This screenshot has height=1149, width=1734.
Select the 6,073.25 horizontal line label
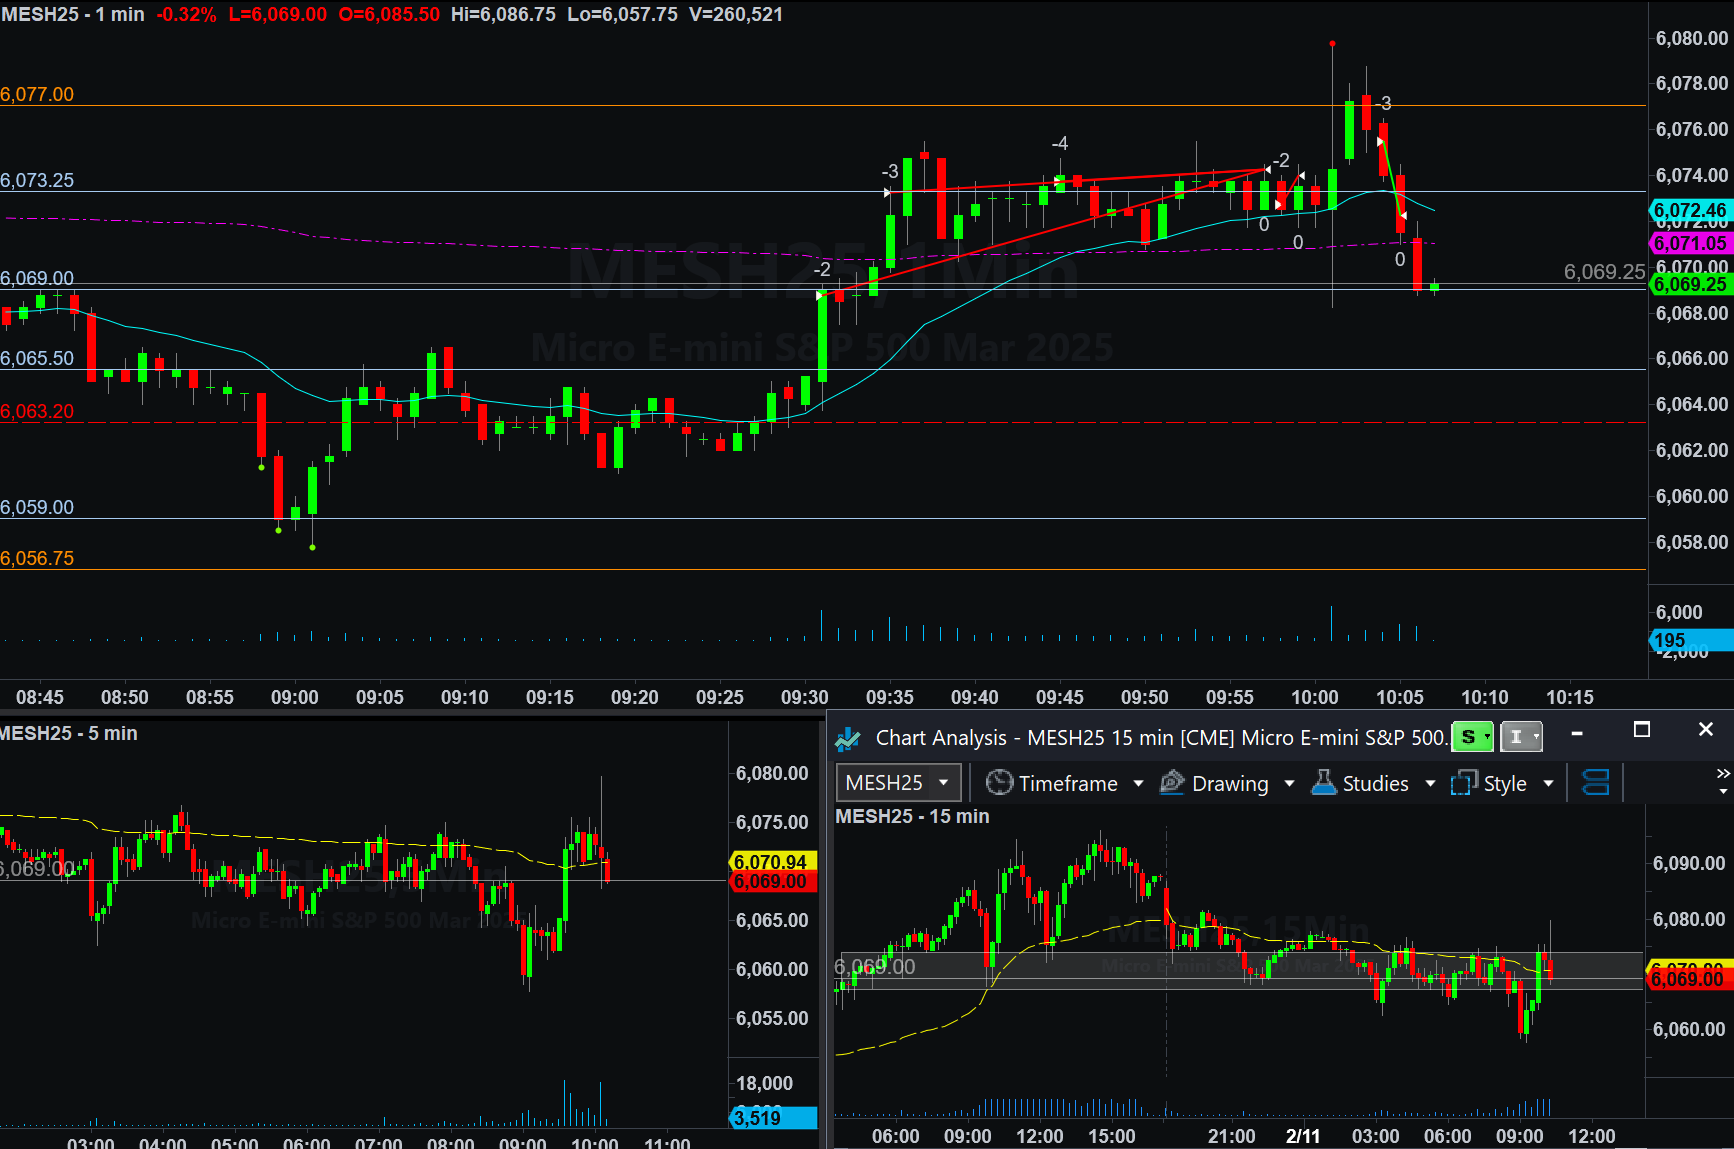[37, 180]
